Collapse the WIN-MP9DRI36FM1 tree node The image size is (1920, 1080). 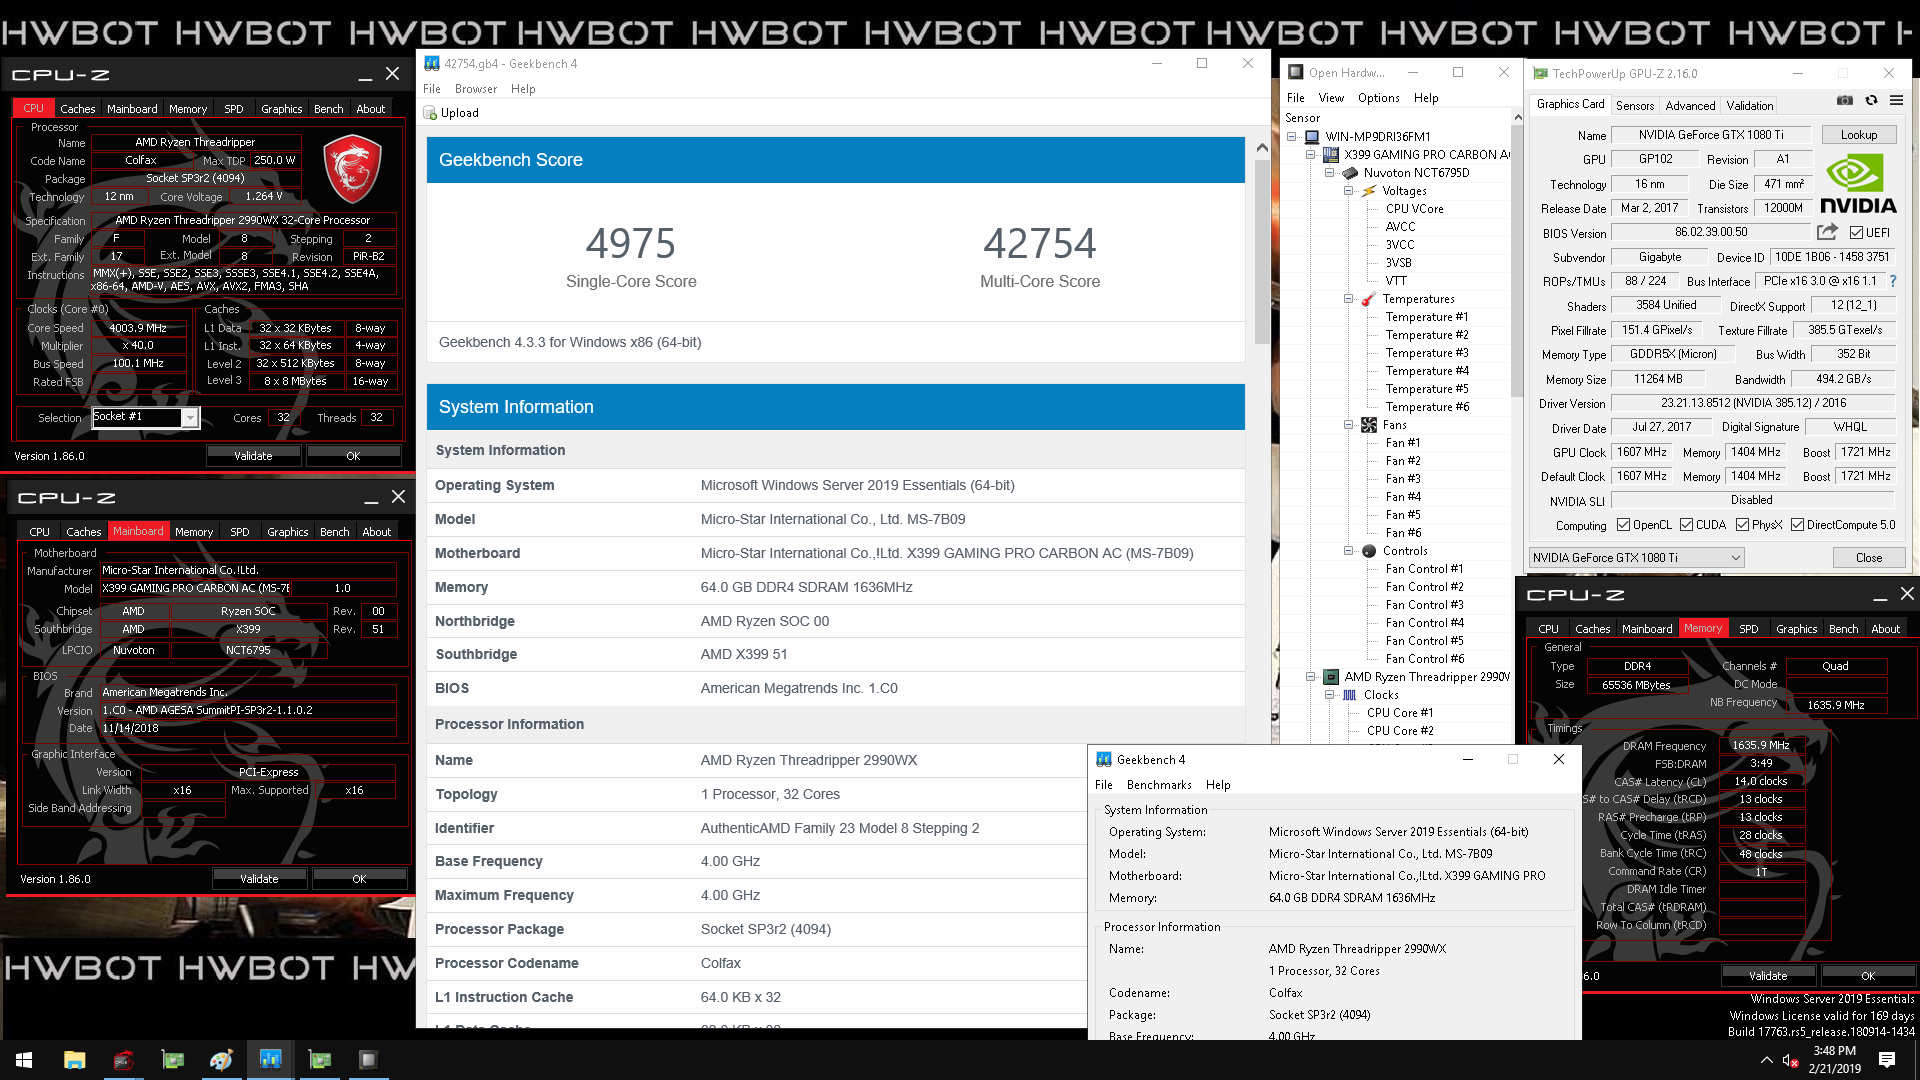[1292, 137]
